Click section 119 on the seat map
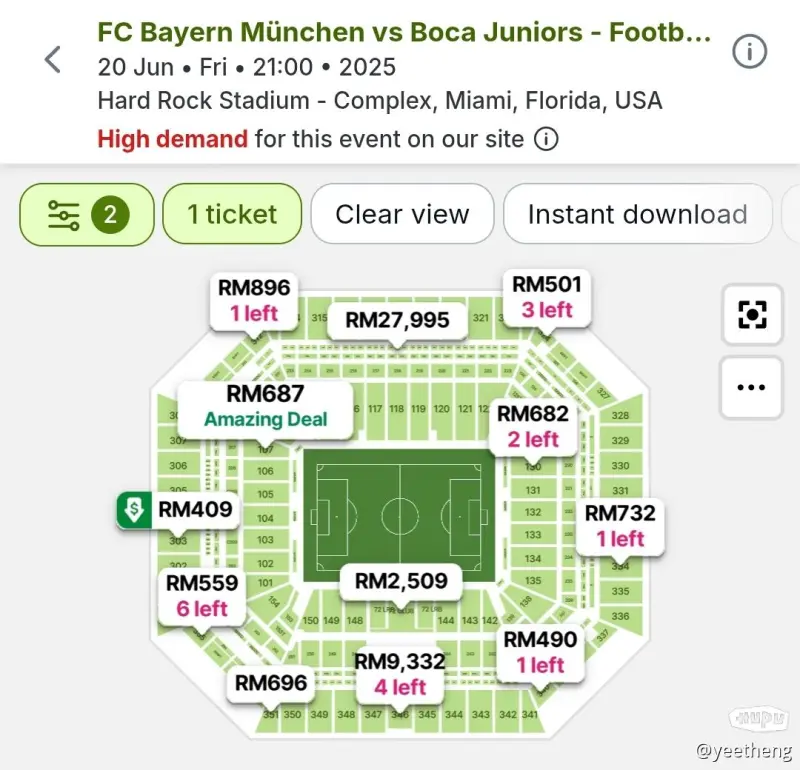This screenshot has width=800, height=770. coord(418,409)
